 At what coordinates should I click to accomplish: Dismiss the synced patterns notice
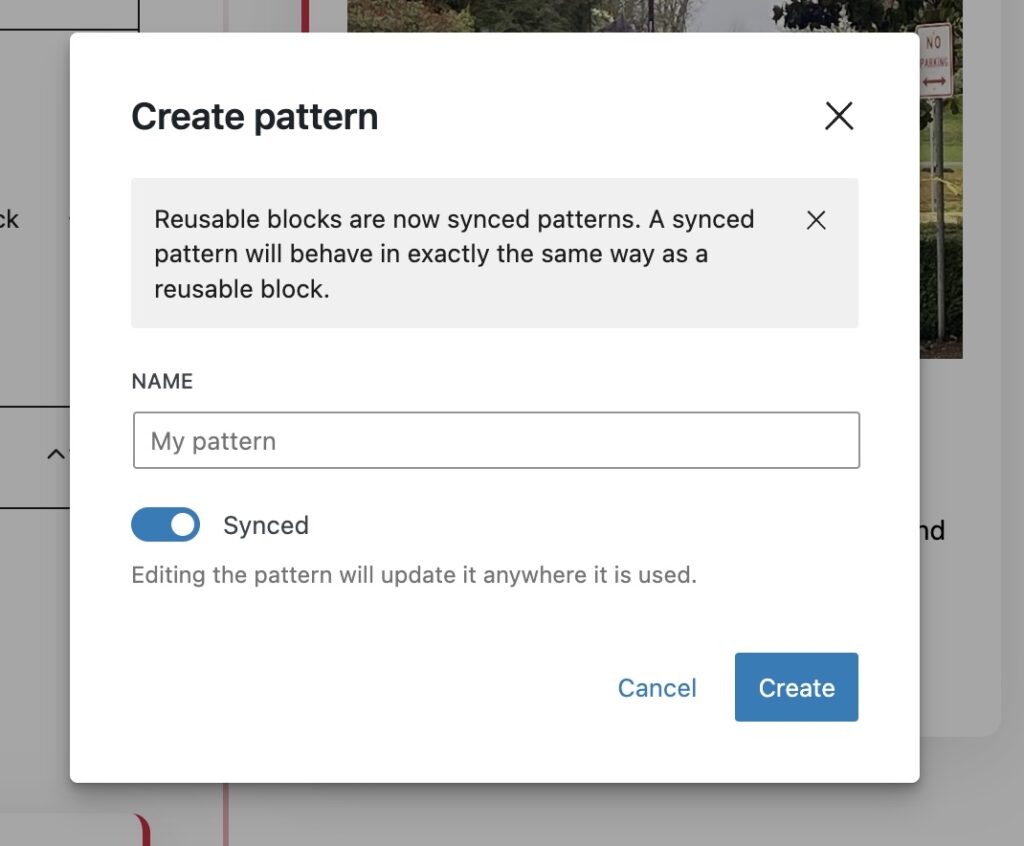coord(816,221)
